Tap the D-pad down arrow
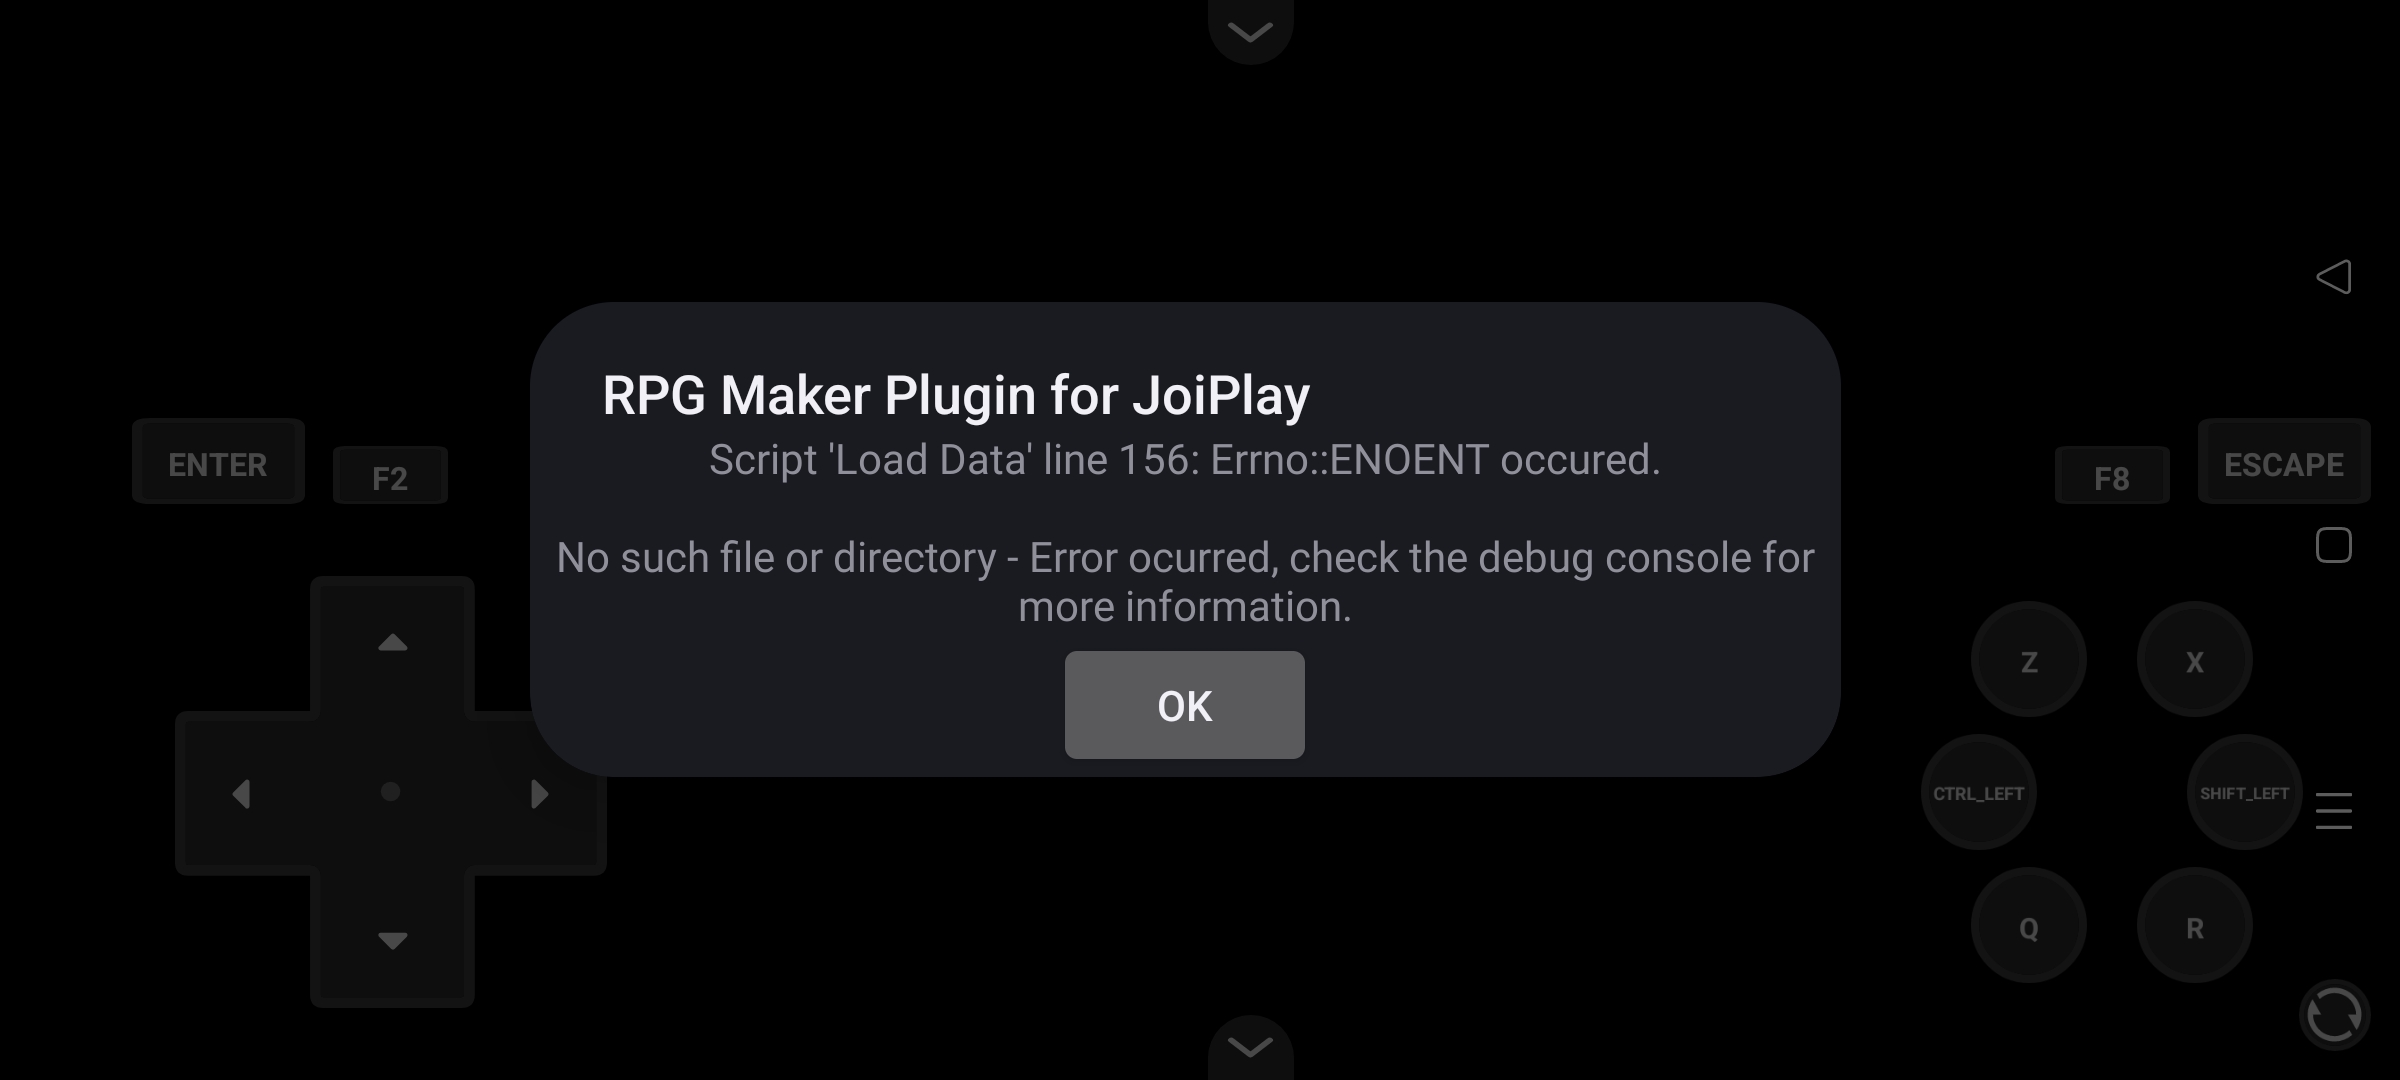Viewport: 2400px width, 1080px height. point(392,940)
